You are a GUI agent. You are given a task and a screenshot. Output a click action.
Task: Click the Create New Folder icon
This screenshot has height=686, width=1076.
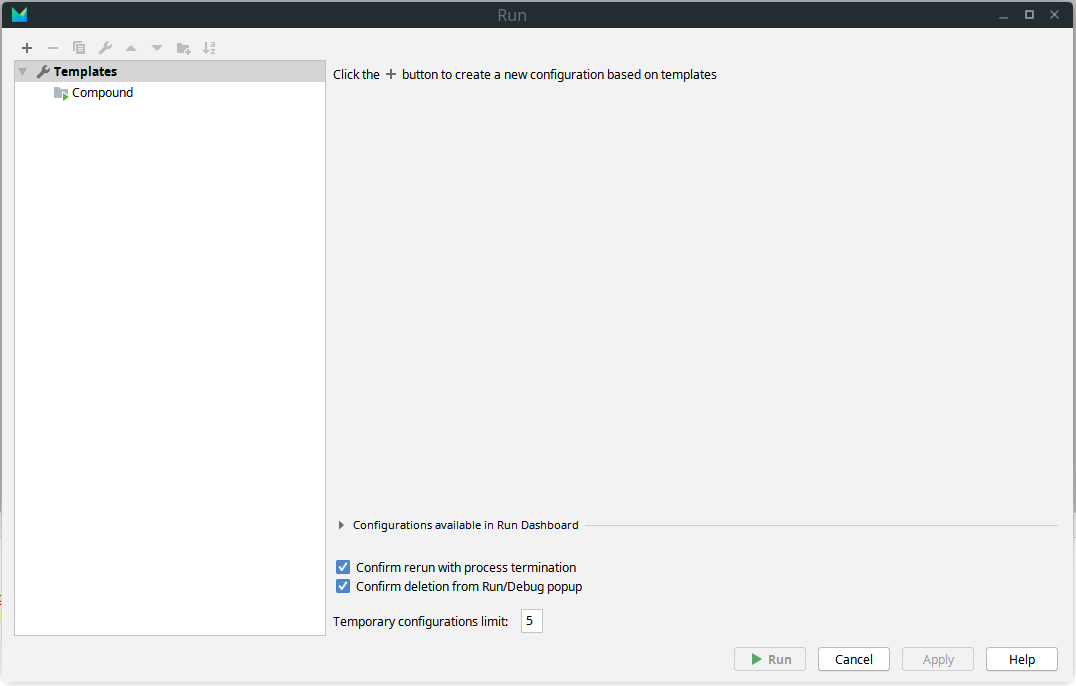coord(183,48)
